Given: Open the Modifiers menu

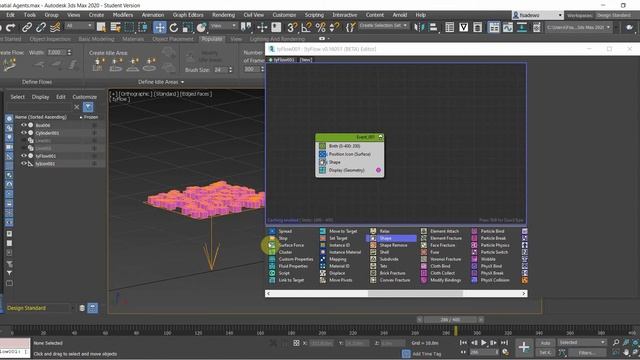Looking at the screenshot, I should click(x=123, y=15).
